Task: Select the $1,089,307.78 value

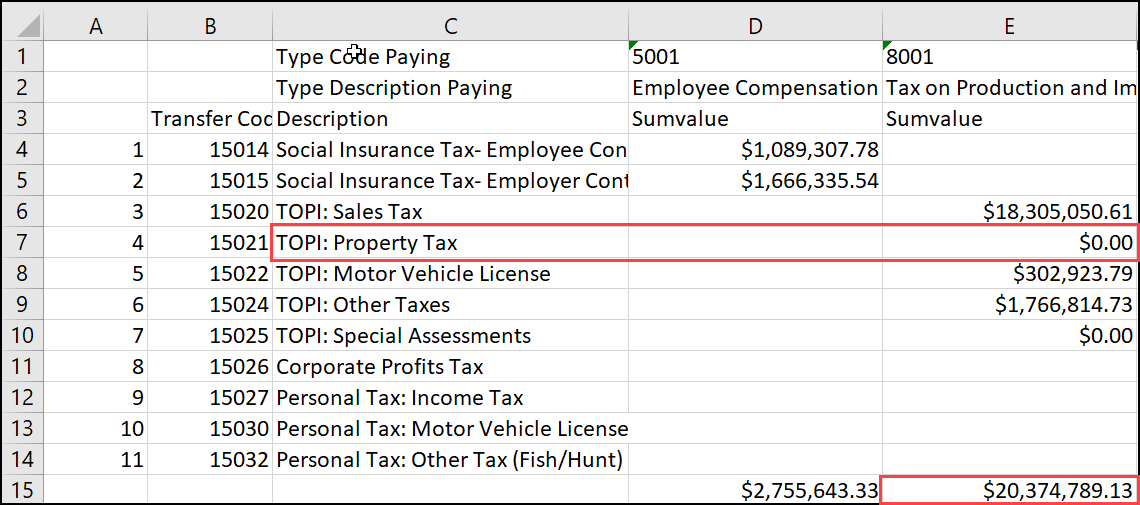Action: [755, 150]
